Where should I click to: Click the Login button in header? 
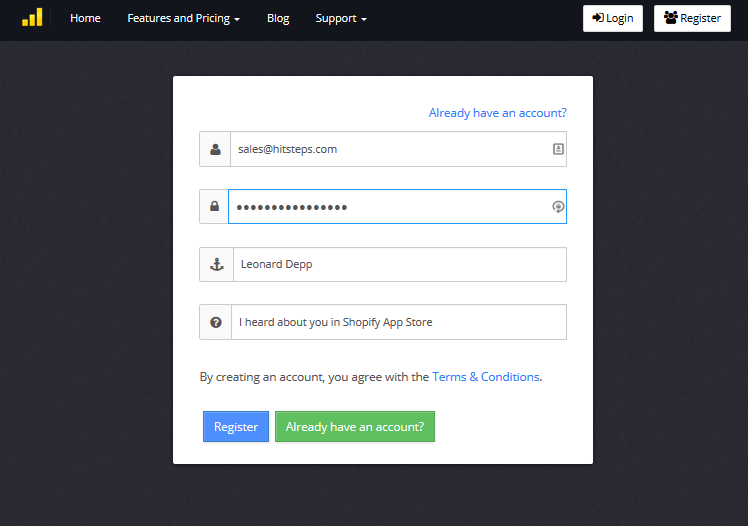click(613, 18)
